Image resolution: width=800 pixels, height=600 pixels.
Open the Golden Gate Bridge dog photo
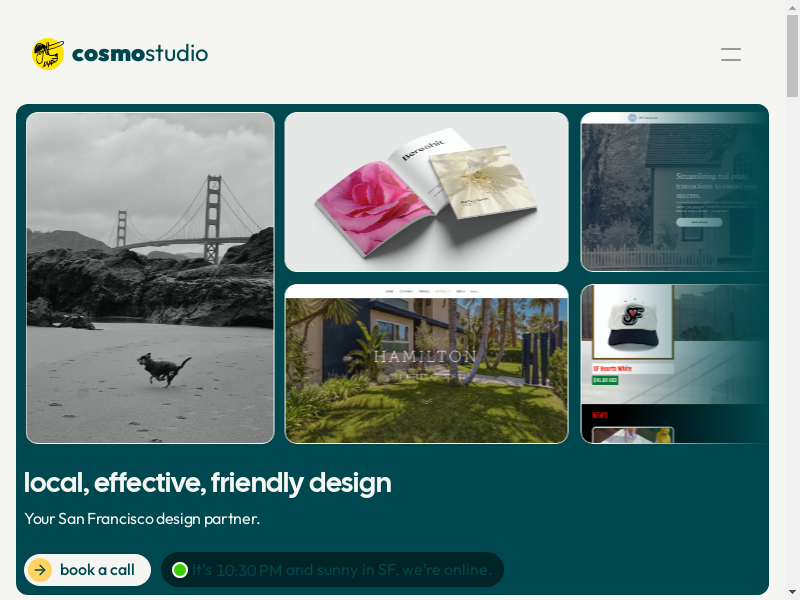tap(150, 278)
